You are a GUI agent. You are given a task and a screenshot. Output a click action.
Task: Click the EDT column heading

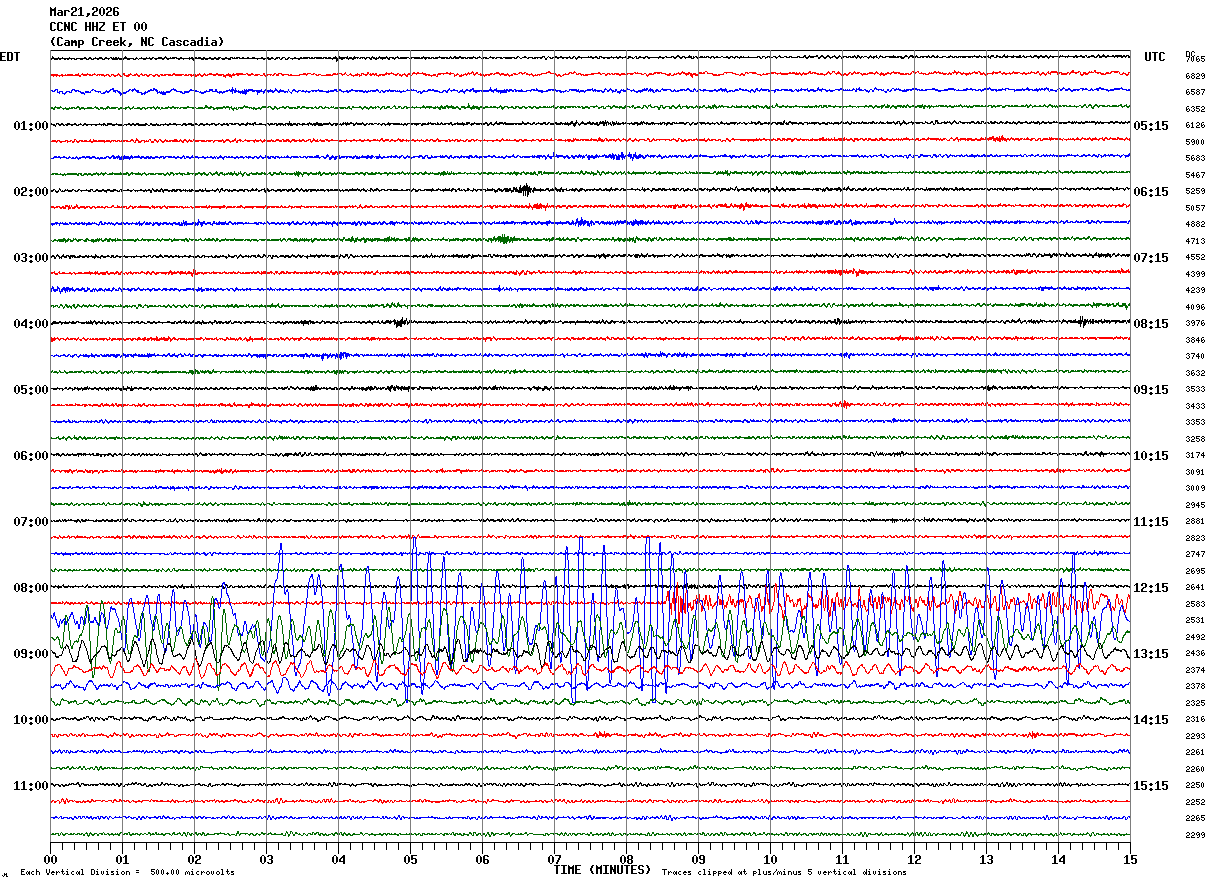[x=10, y=57]
